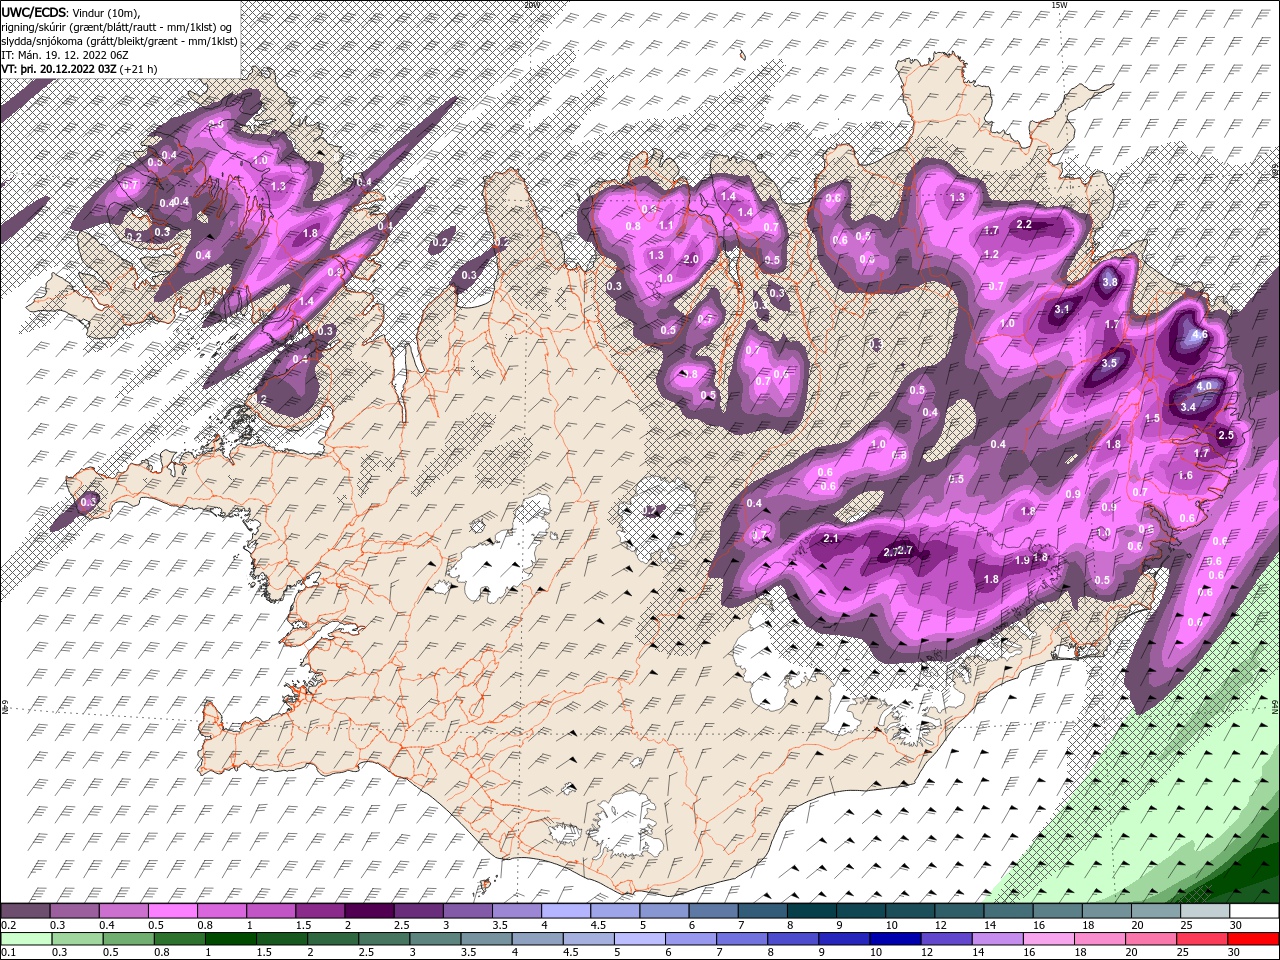
Task: Click the 30 label on the top legend row
Action: point(1238,925)
